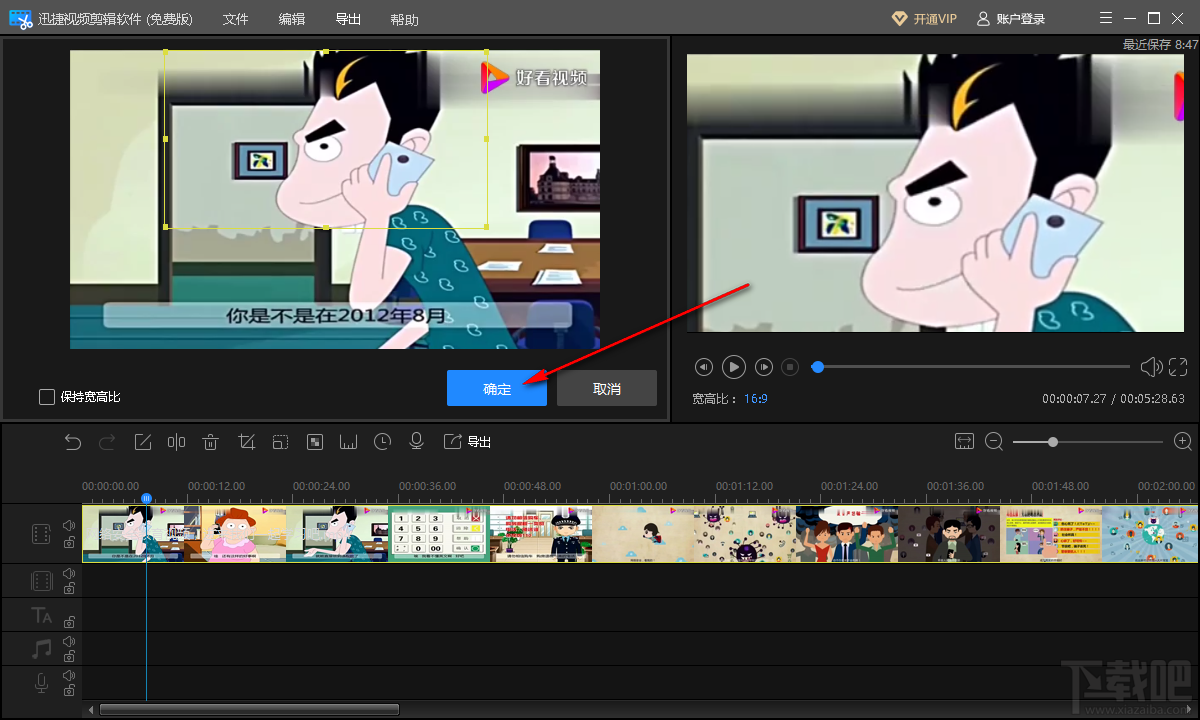
Task: Select the crop tool in the timeline toolbar
Action: tap(246, 442)
